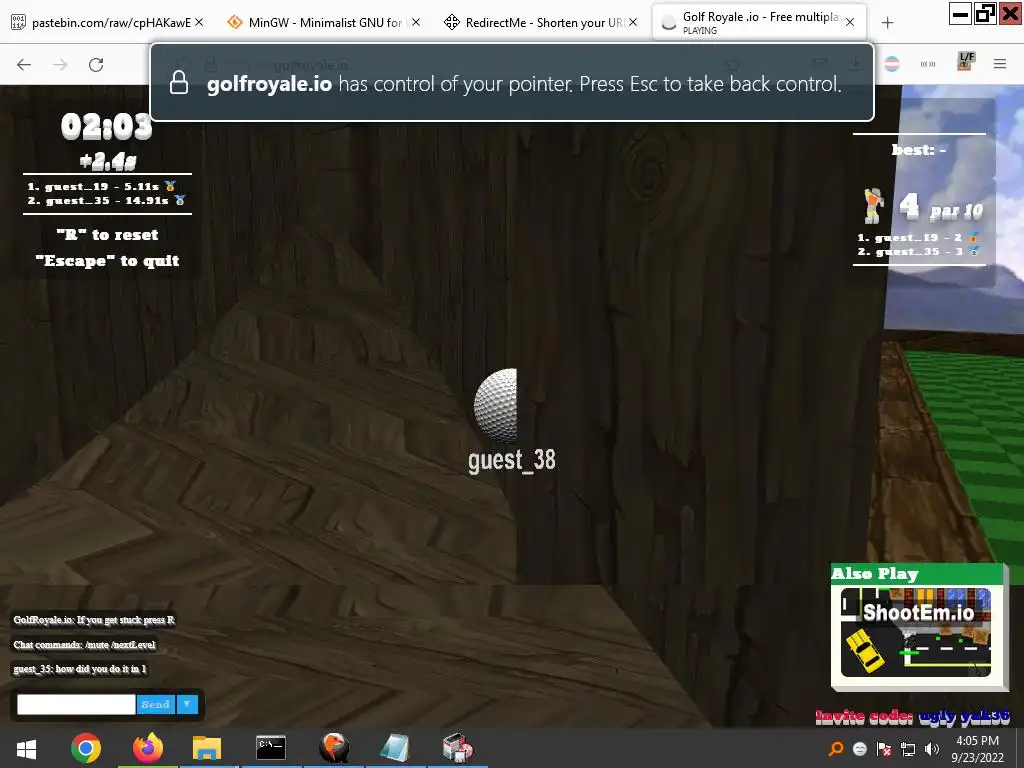
Task: Open the installer disc taskbar icon
Action: (x=457, y=748)
